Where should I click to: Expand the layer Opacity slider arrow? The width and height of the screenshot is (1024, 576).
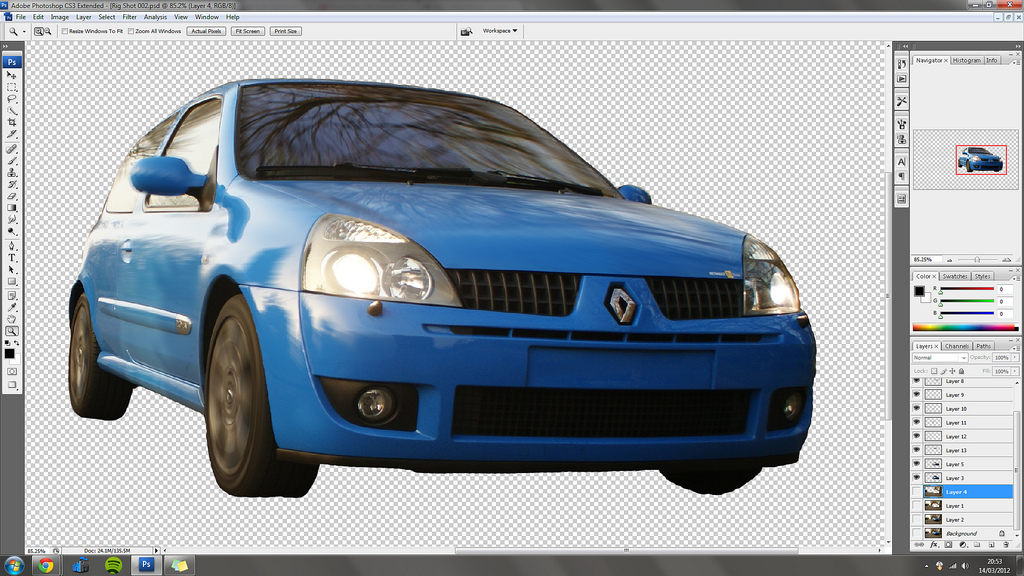pos(1014,357)
